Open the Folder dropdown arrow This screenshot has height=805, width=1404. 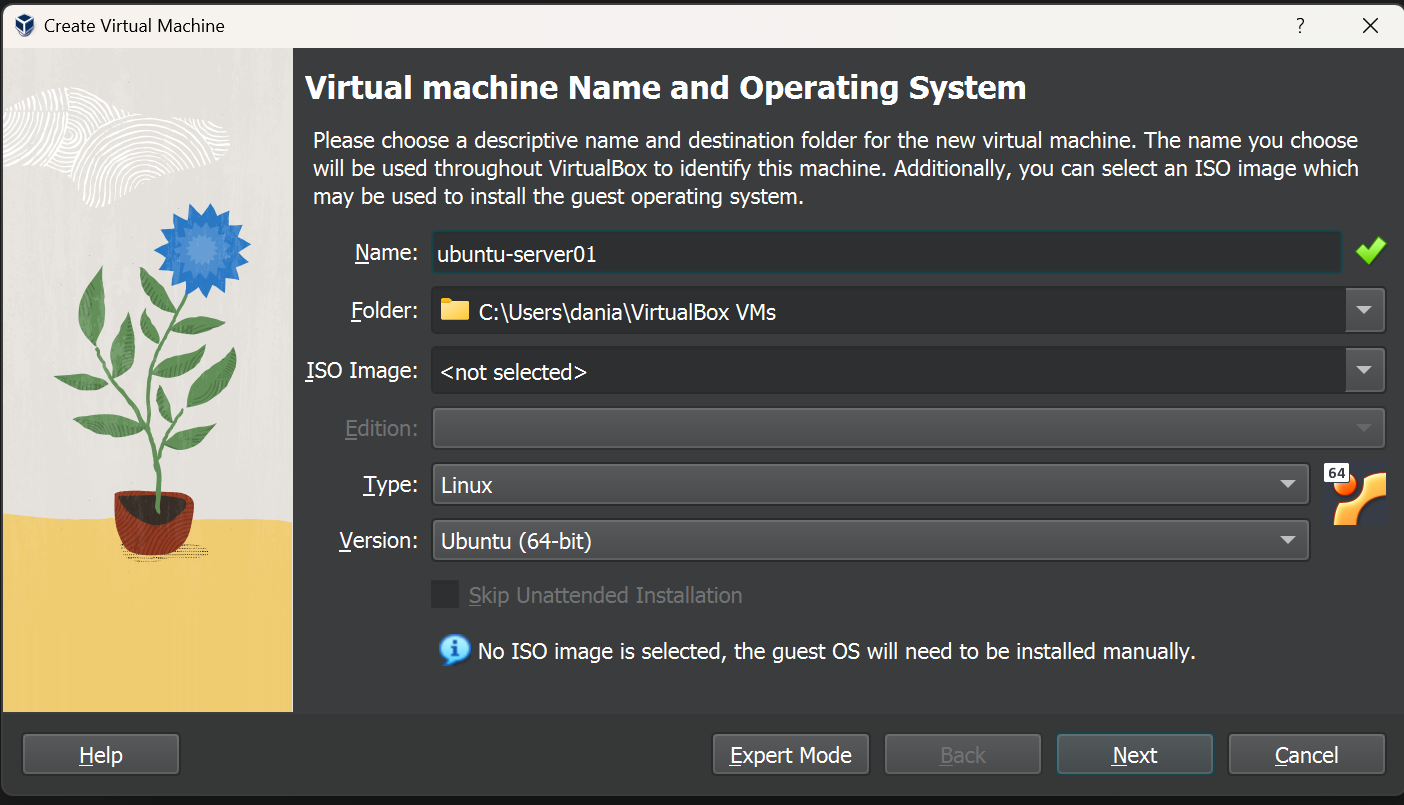coord(1364,310)
